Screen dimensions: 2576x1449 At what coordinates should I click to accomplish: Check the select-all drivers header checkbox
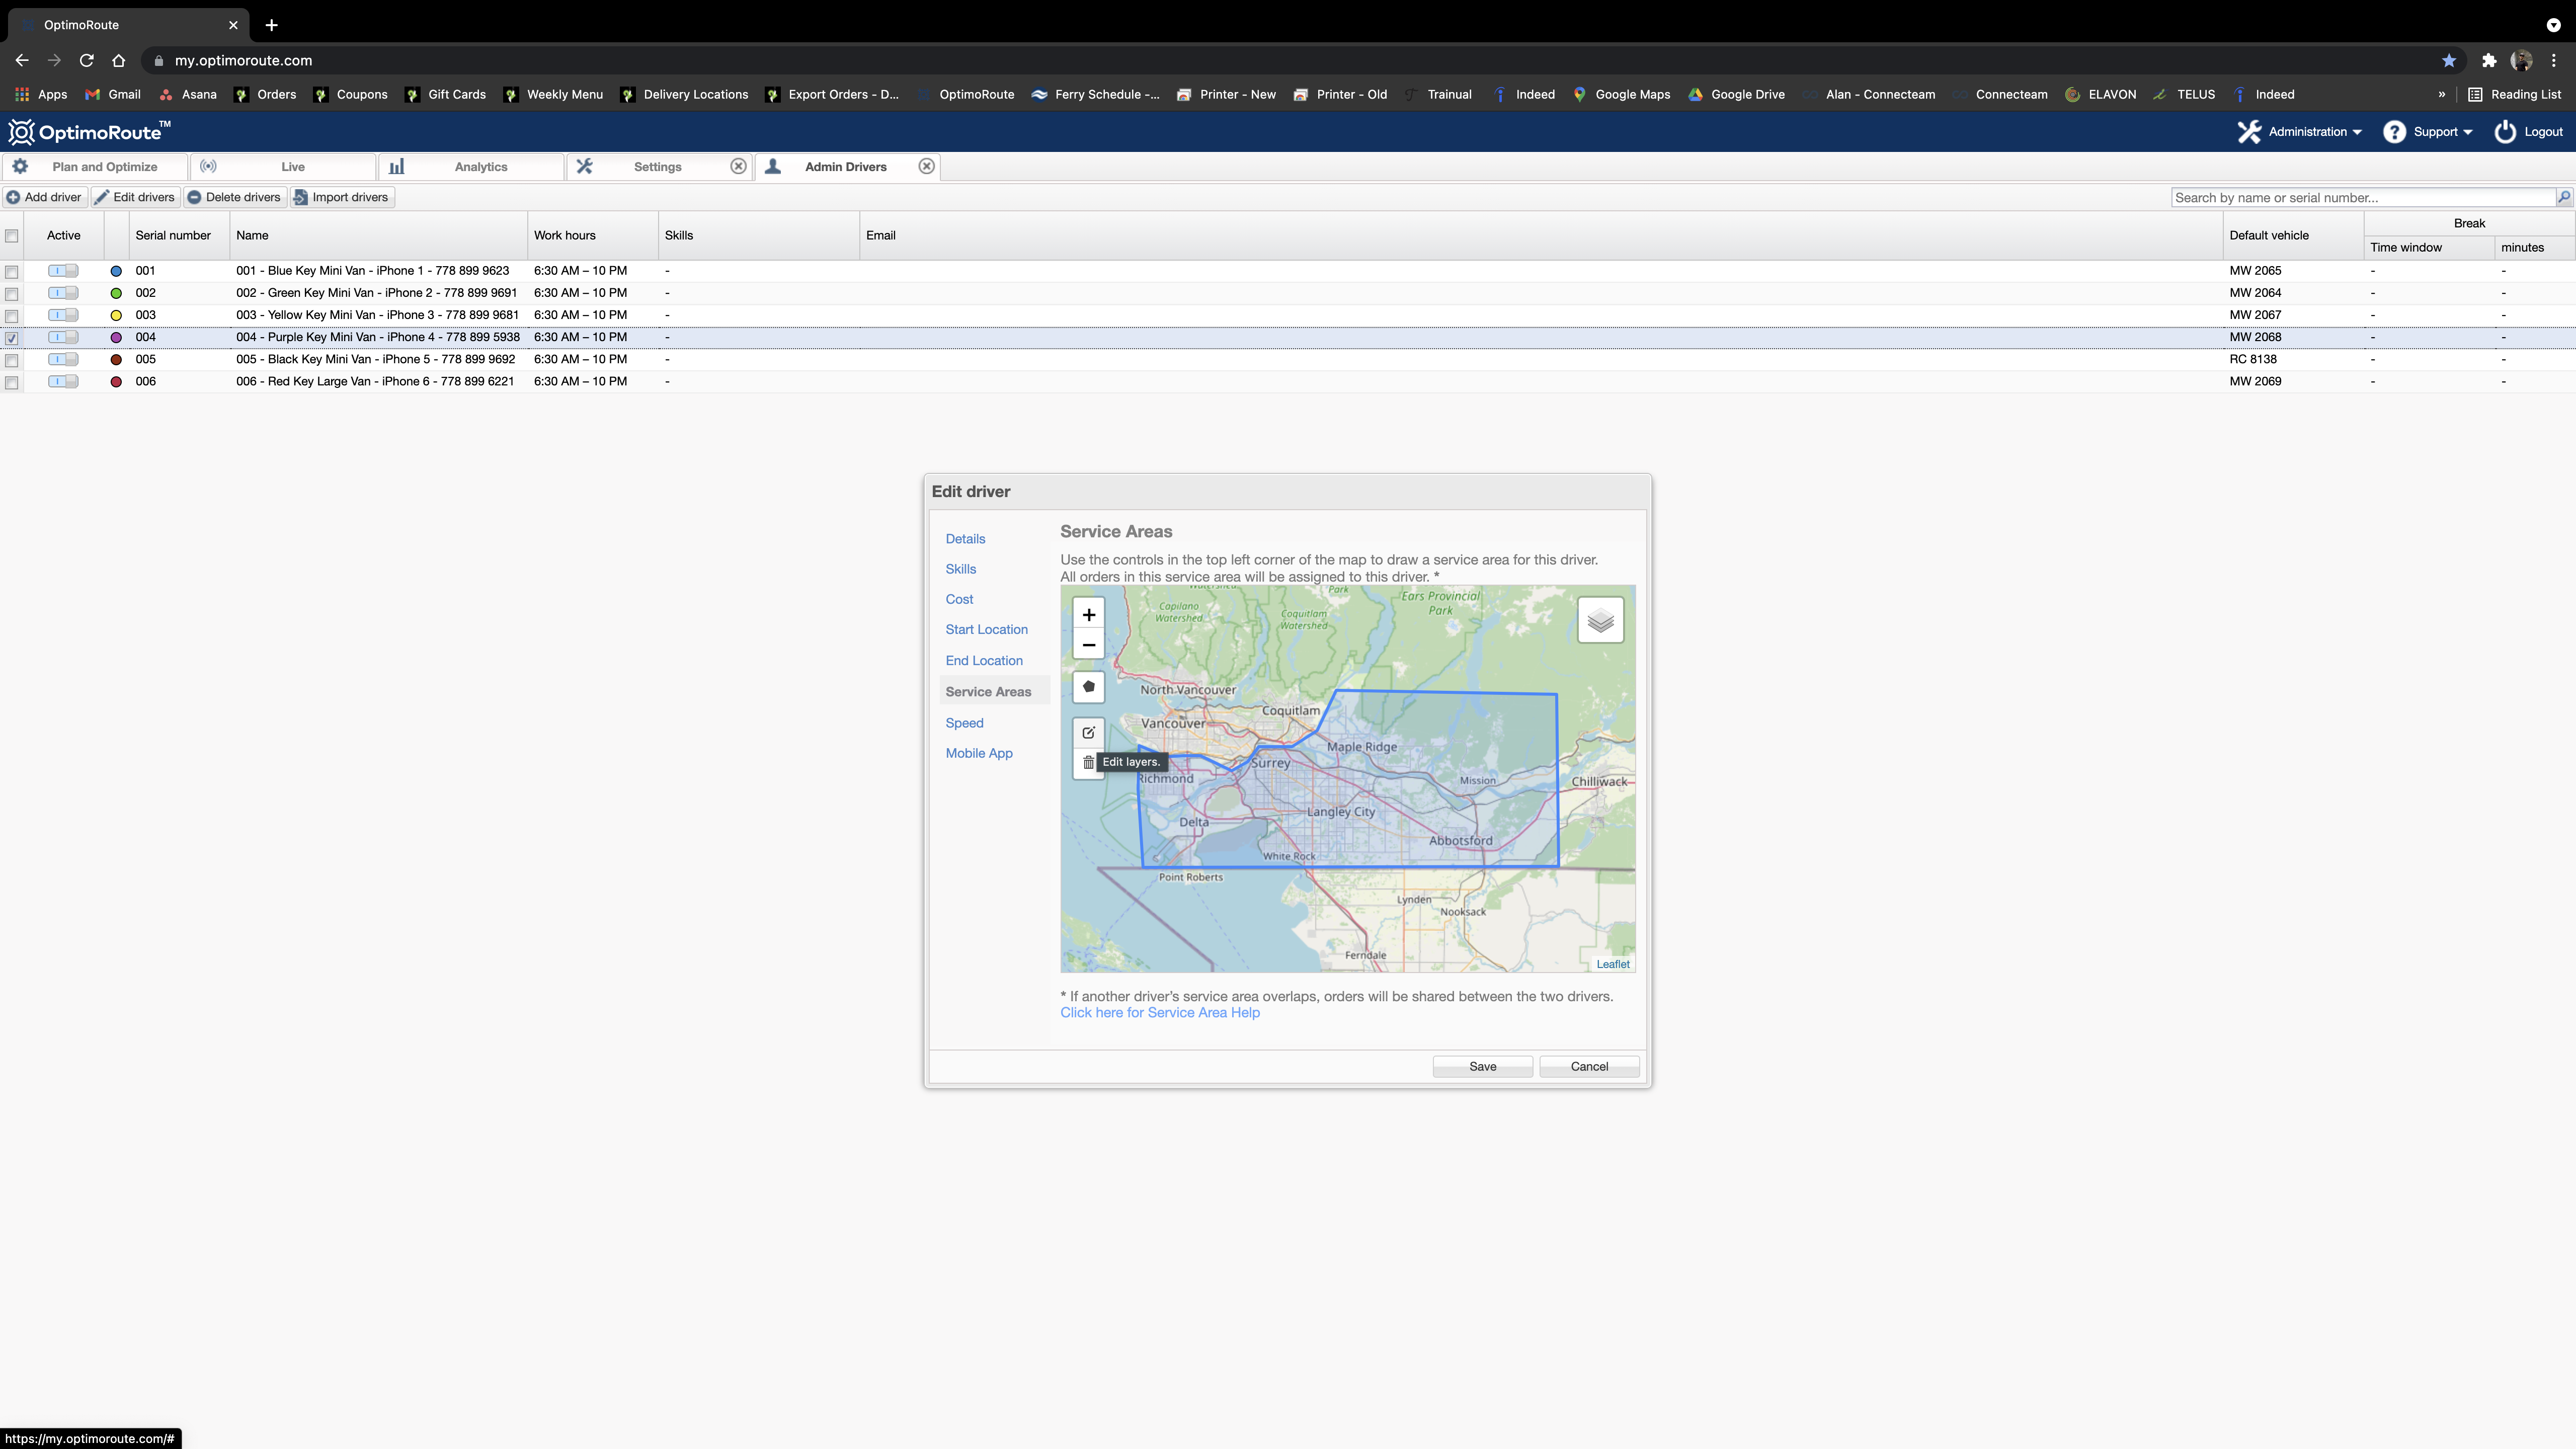(x=12, y=236)
